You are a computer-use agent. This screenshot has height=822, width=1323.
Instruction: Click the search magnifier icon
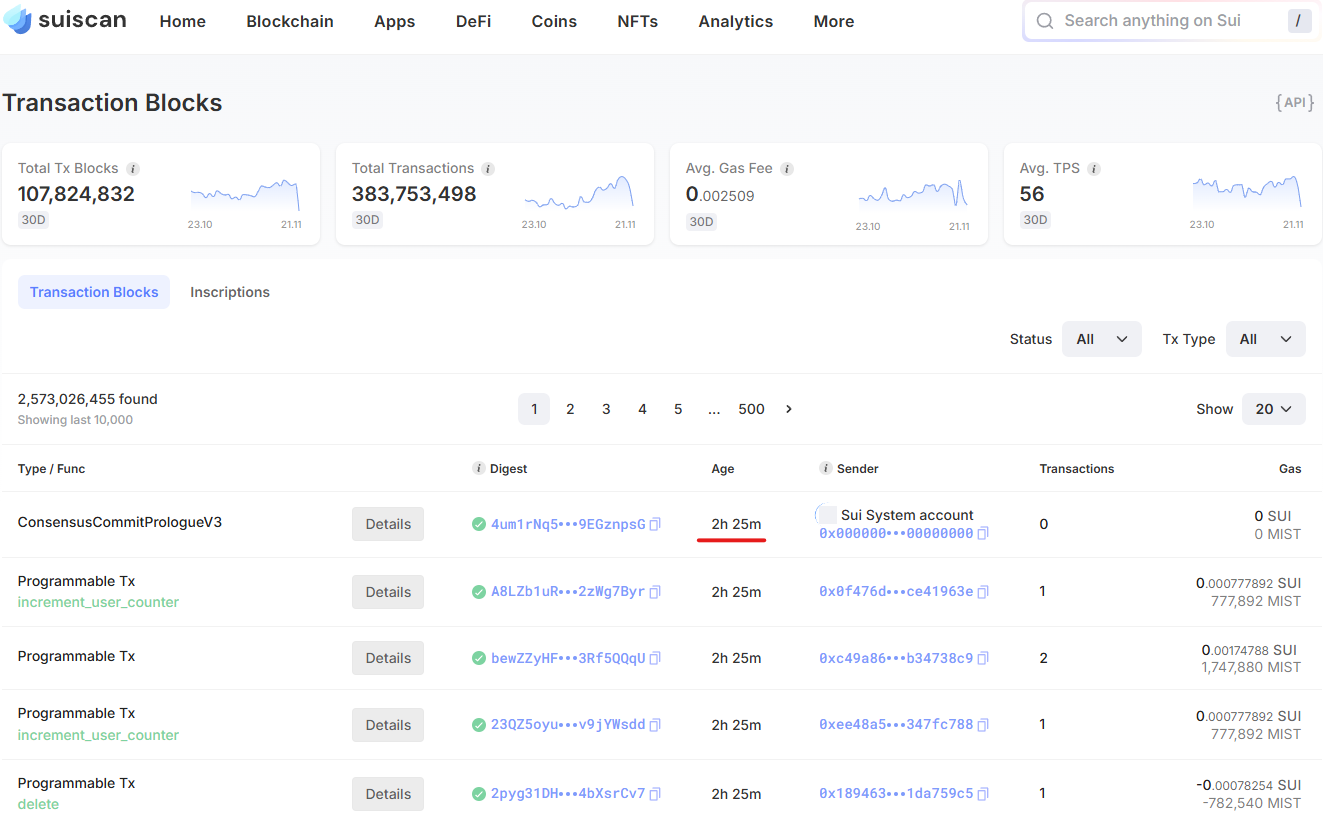tap(1045, 21)
